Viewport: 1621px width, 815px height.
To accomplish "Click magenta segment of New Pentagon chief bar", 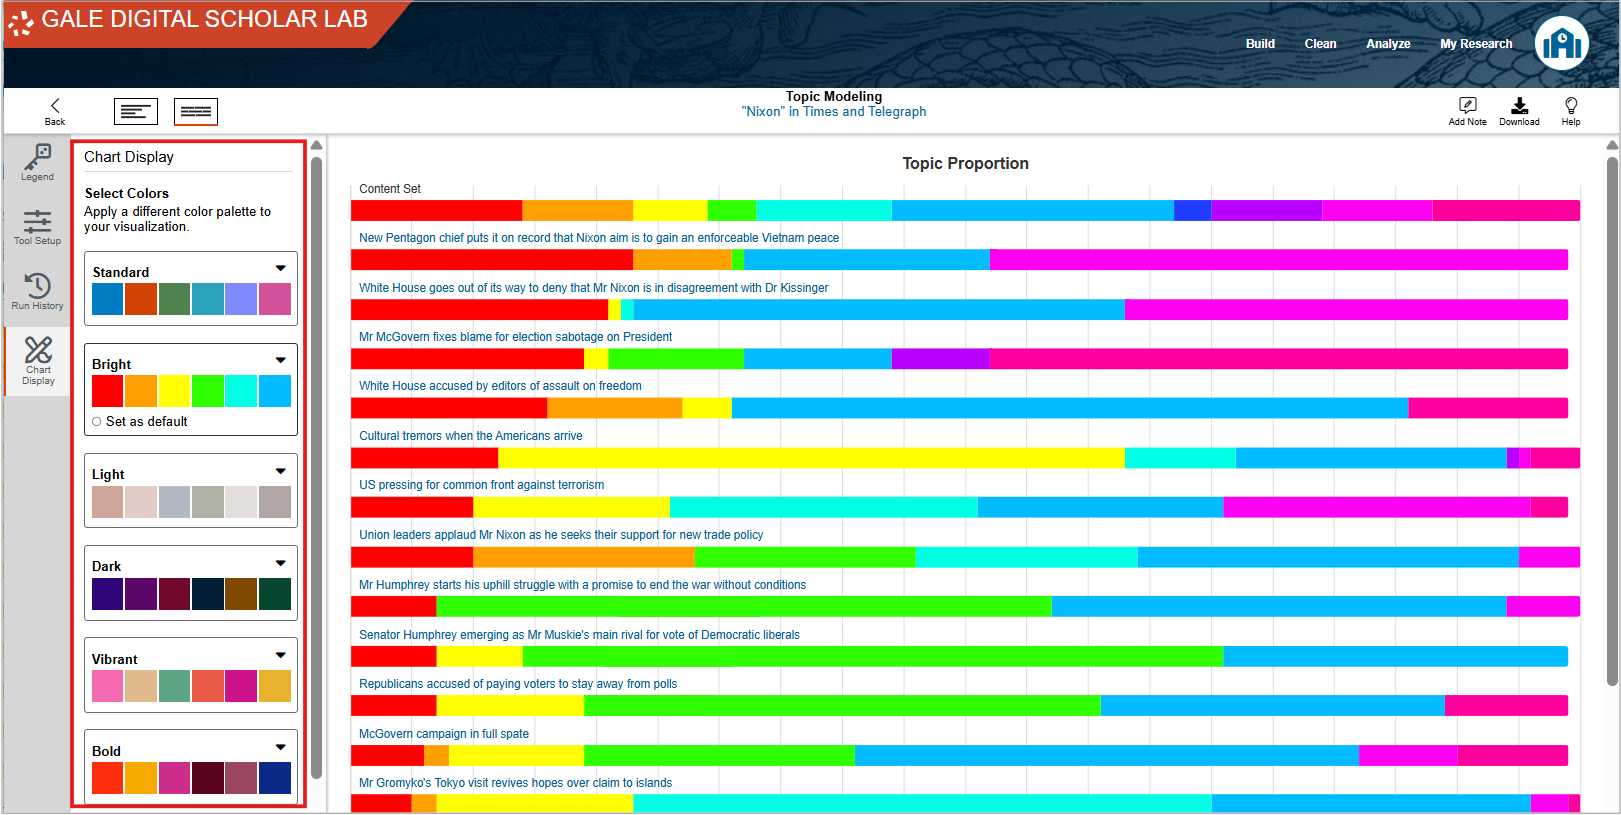I will (1278, 260).
